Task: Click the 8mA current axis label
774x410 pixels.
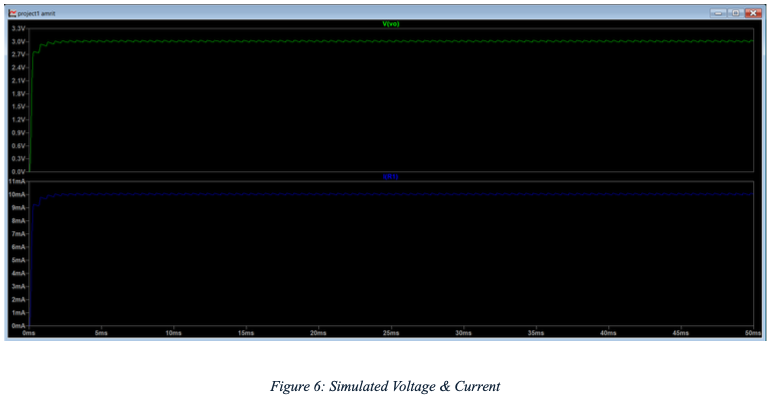Action: 18,221
